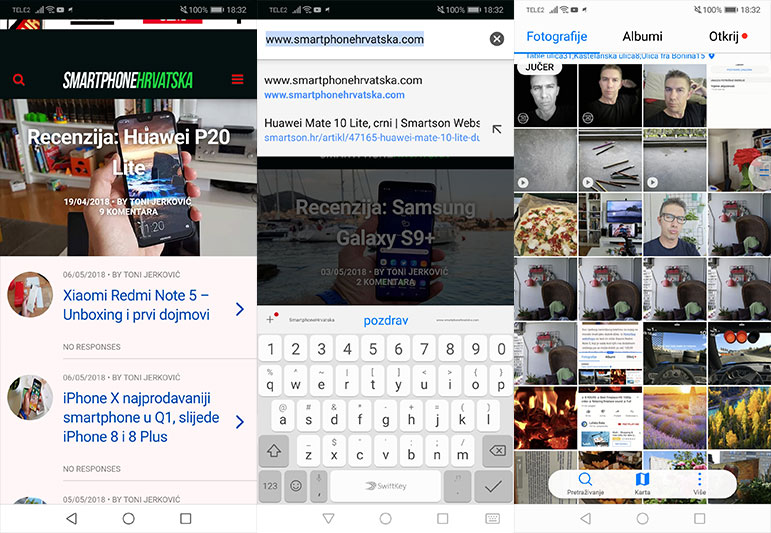This screenshot has width=771, height=533.
Task: Clear the browser URL field with X button
Action: point(497,39)
